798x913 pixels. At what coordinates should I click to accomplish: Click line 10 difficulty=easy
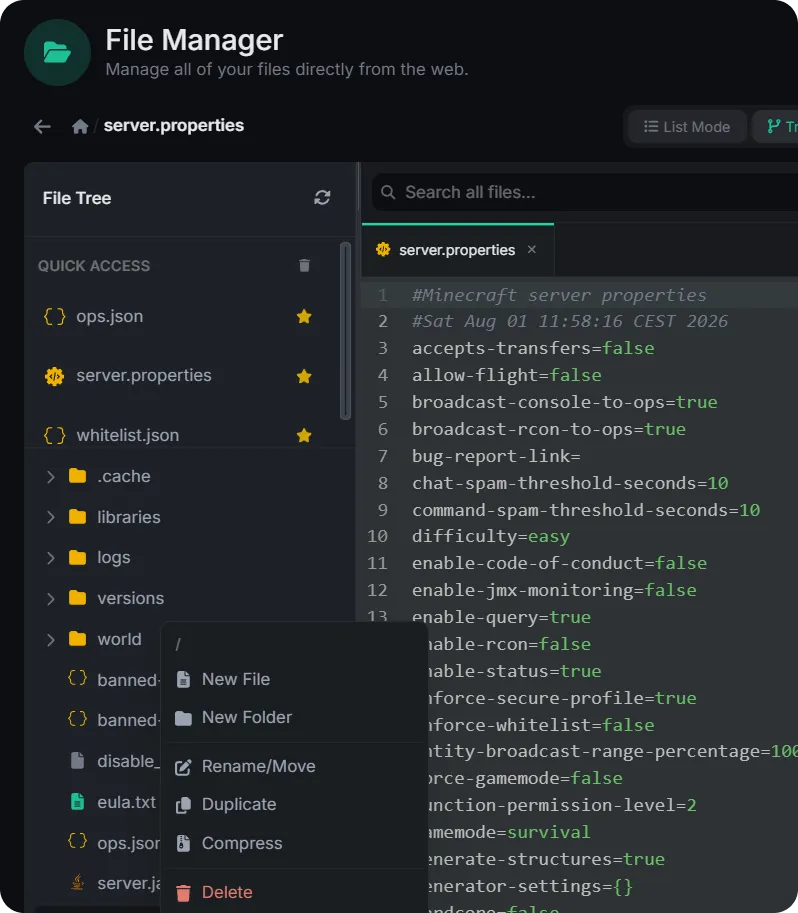click(x=490, y=536)
